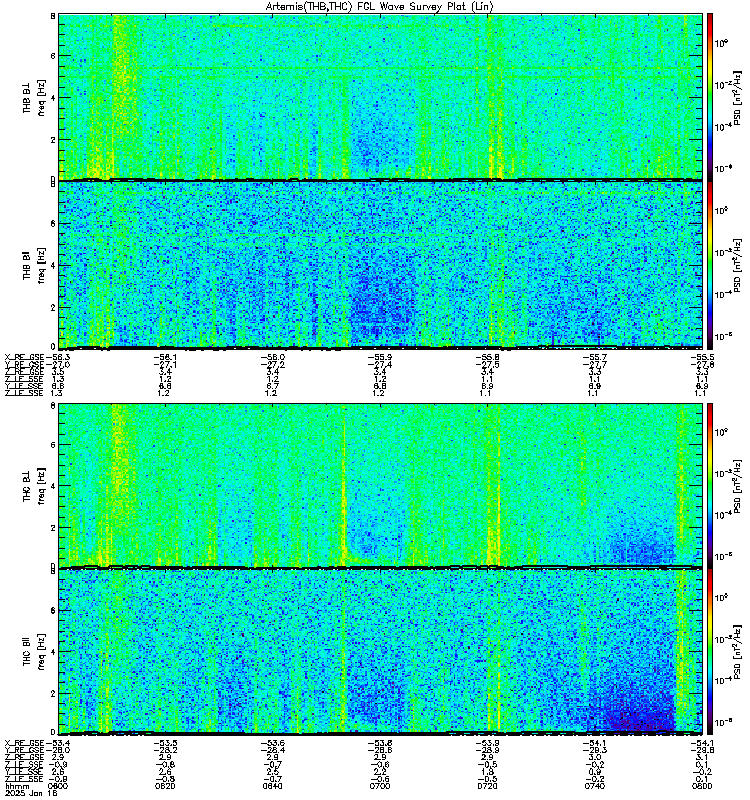This screenshot has width=750, height=800.
Task: Click the '0600' time tick label
Action: coord(58,786)
